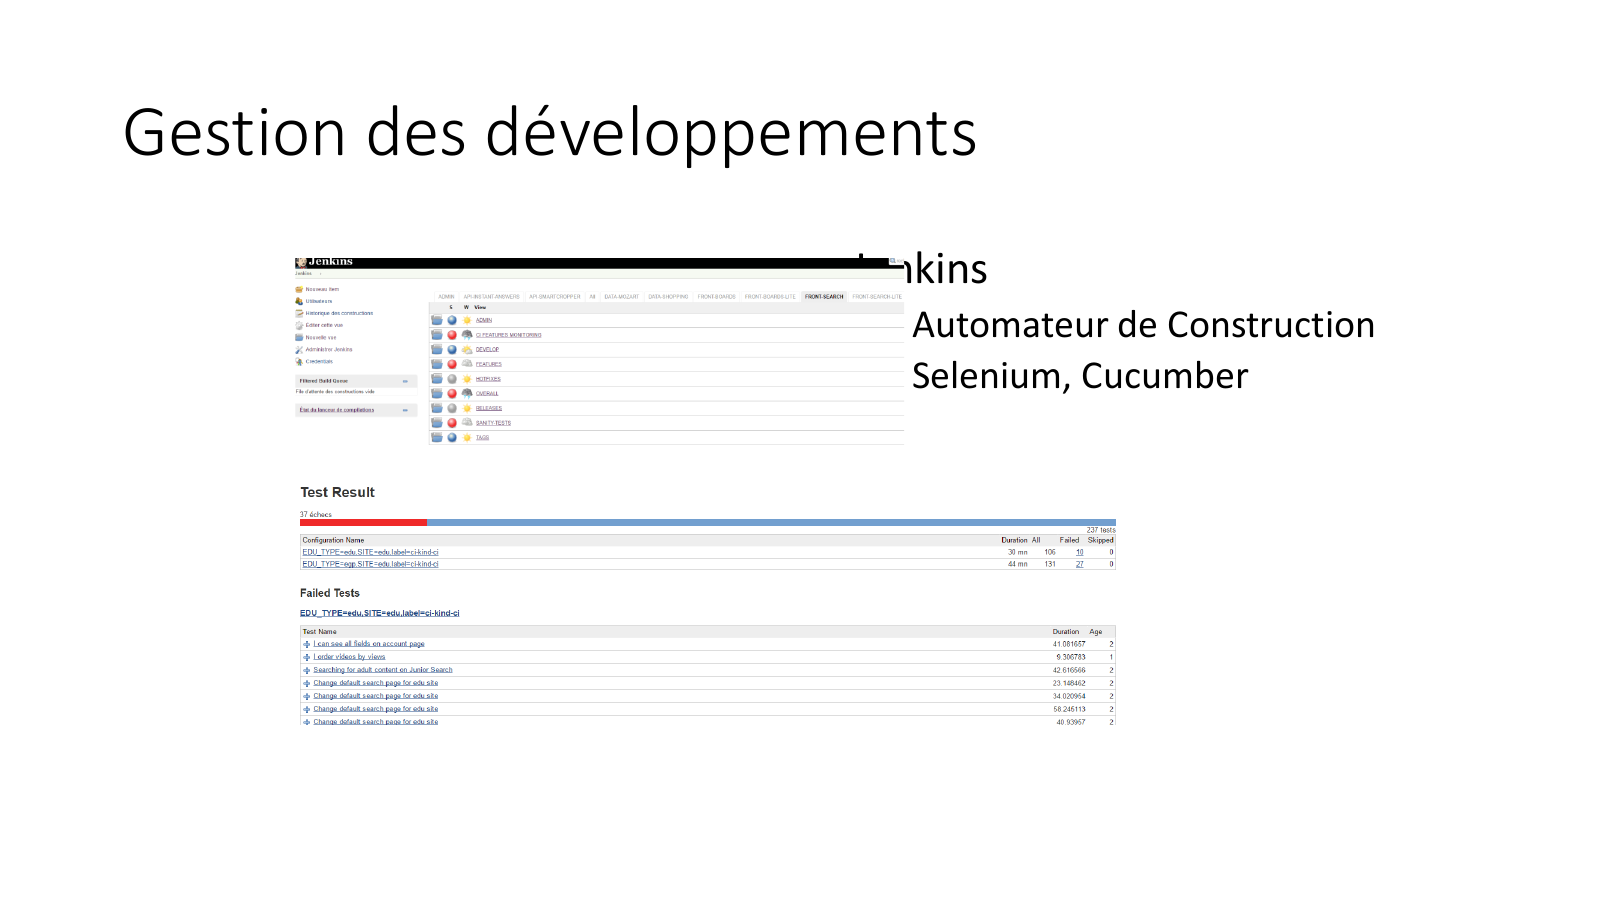1600x900 pixels.
Task: Expand the 'I order videos by views' test
Action: 307,657
